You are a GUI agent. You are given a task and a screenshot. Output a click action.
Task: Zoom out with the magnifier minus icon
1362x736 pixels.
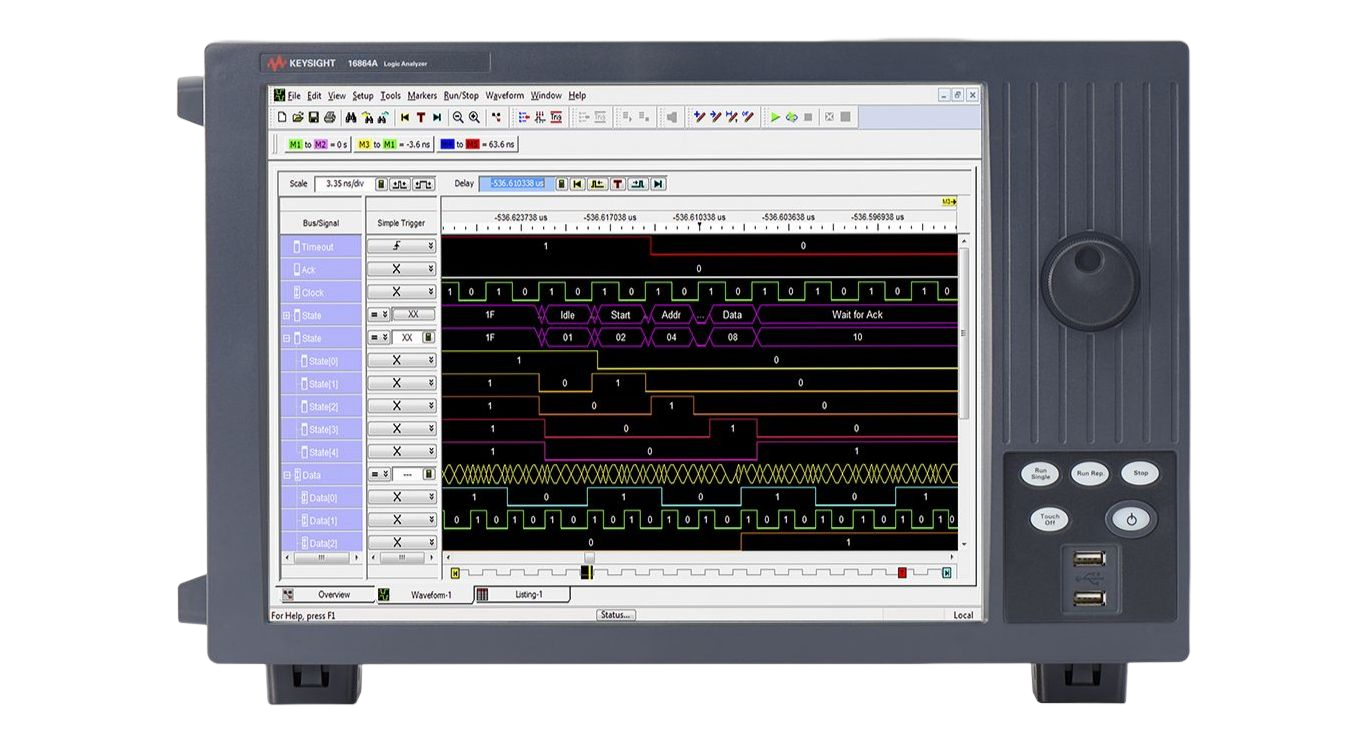[458, 117]
